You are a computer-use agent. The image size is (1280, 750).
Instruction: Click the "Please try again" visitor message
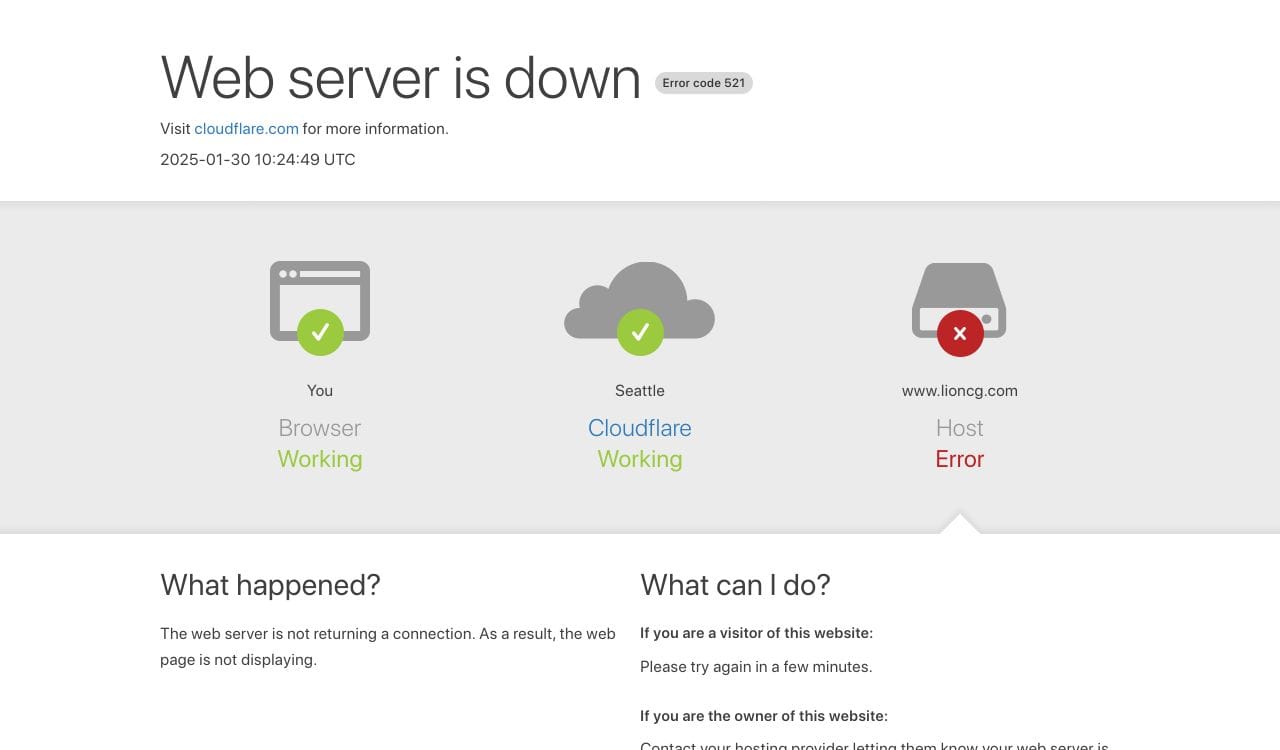756,667
